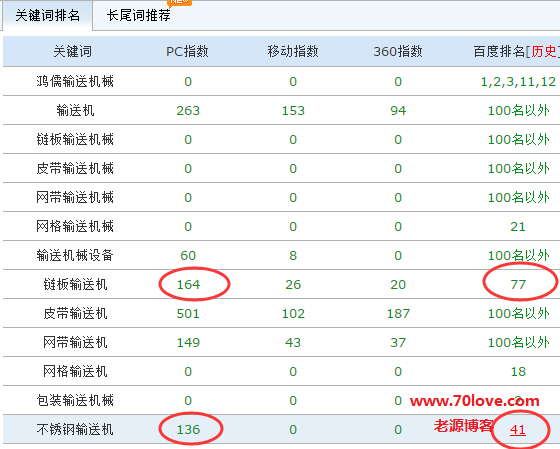Click 360 index 187 for 皮带输送机
The image size is (560, 449).
[398, 313]
